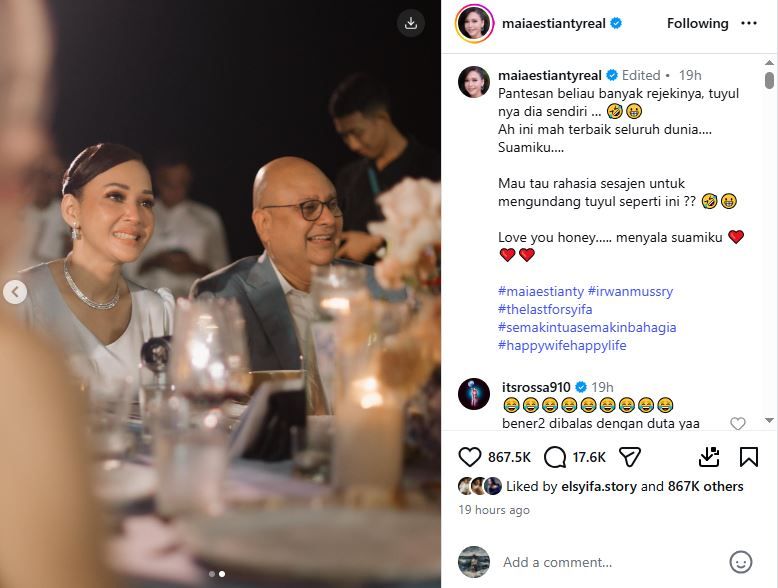Viewport: 778px width, 588px height.
Task: Like itsrossa910's comment
Action: pyautogui.click(x=737, y=423)
